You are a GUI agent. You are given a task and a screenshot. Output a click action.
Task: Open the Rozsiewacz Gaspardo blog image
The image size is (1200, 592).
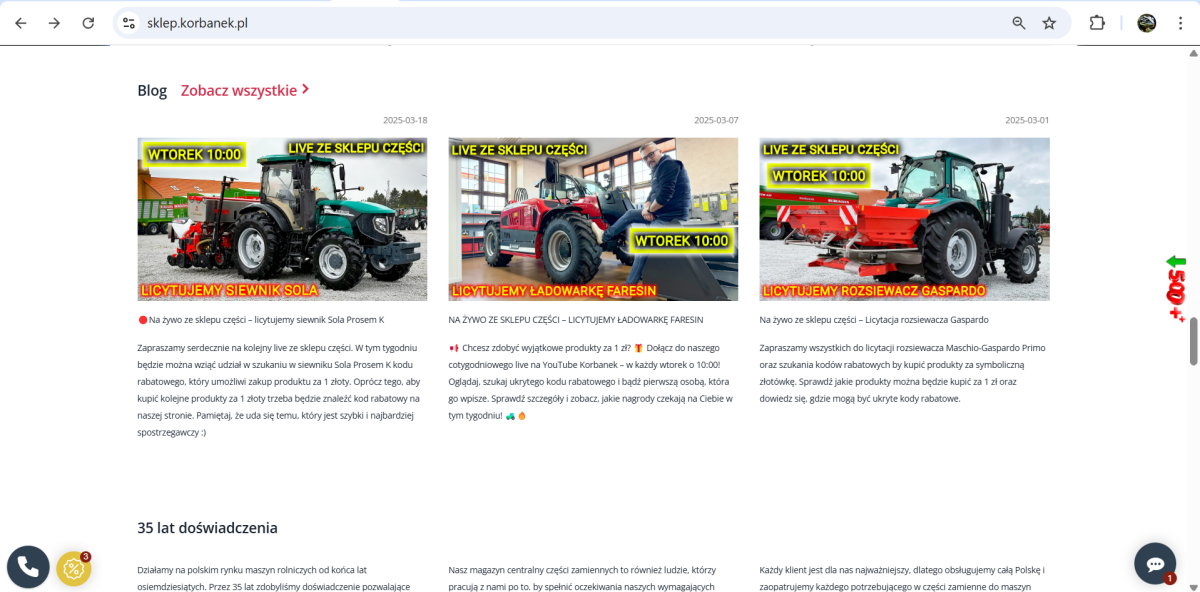tap(905, 219)
